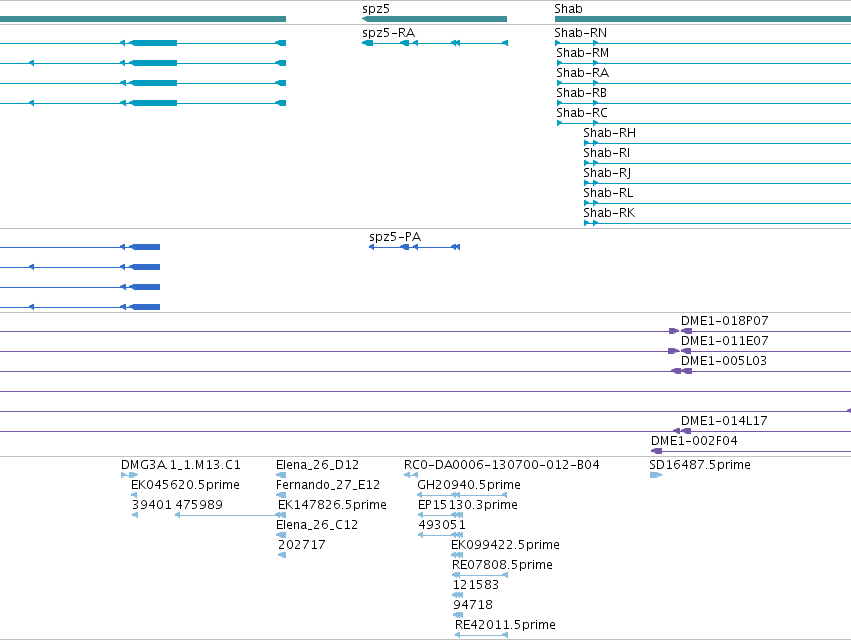Click the SD16487.5prime label
851x640 pixels.
point(700,465)
